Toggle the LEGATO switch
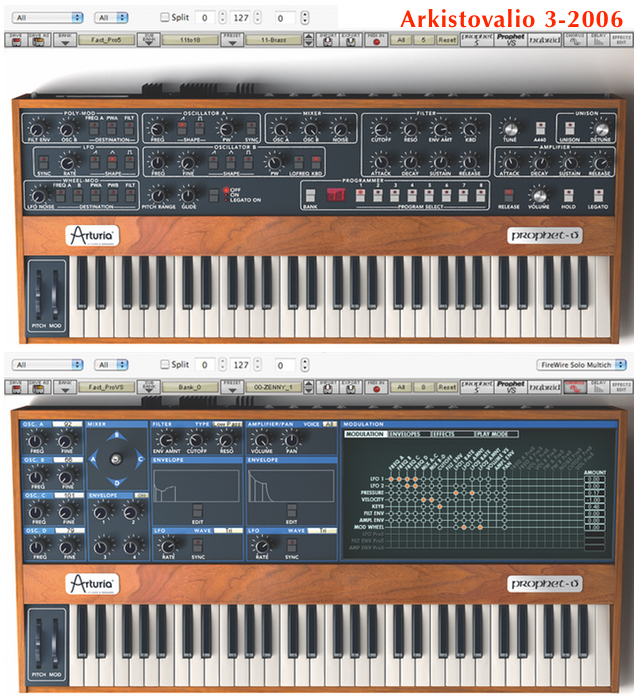Viewport: 640px width, 700px height. (598, 196)
